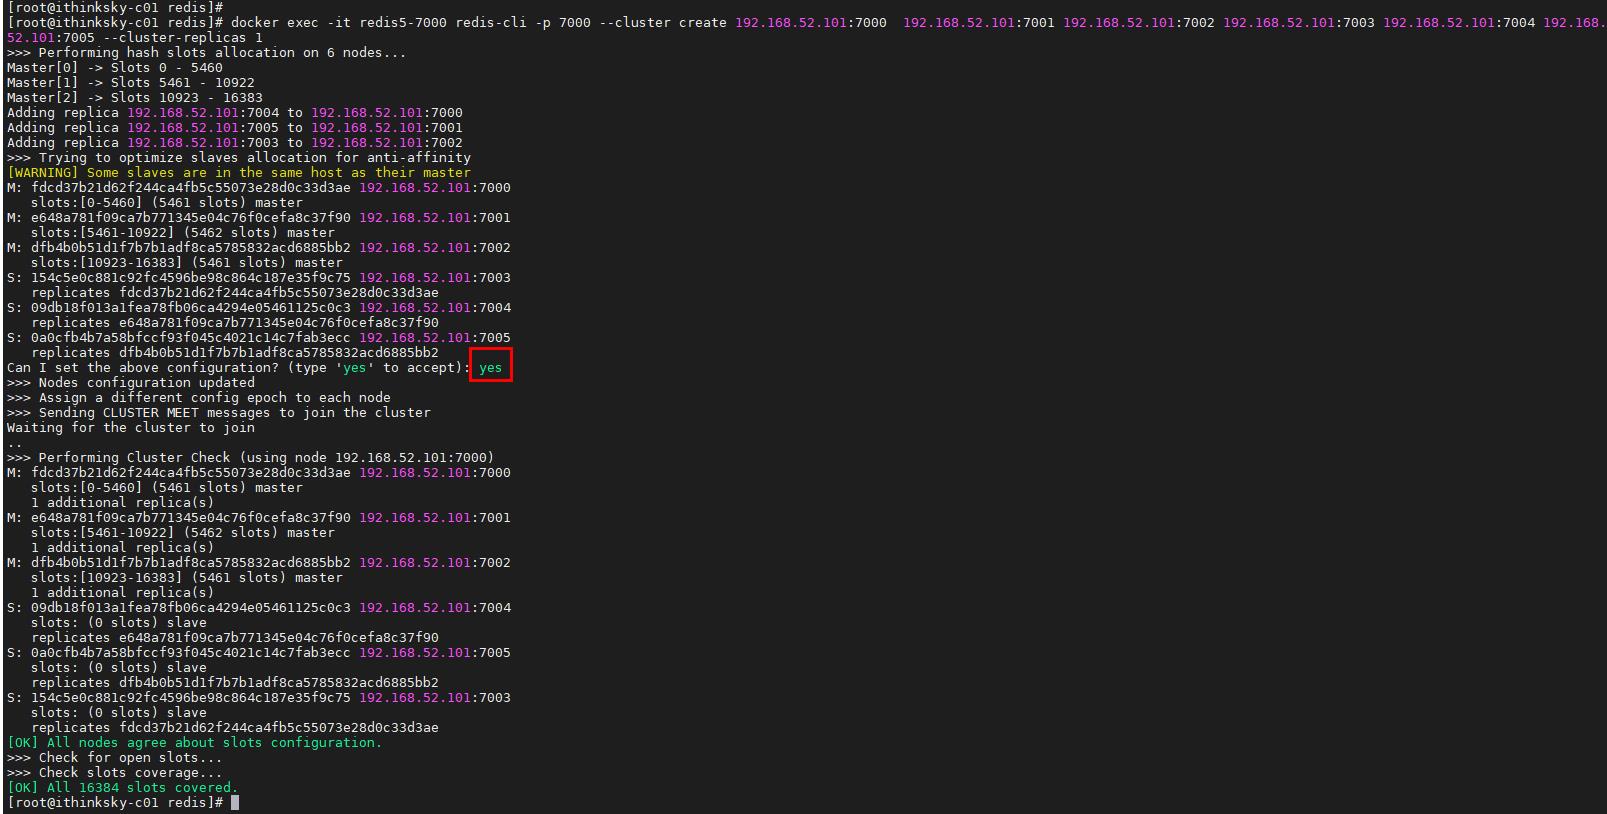Click the green 'yes' answer text
This screenshot has width=1607, height=814.
490,367
